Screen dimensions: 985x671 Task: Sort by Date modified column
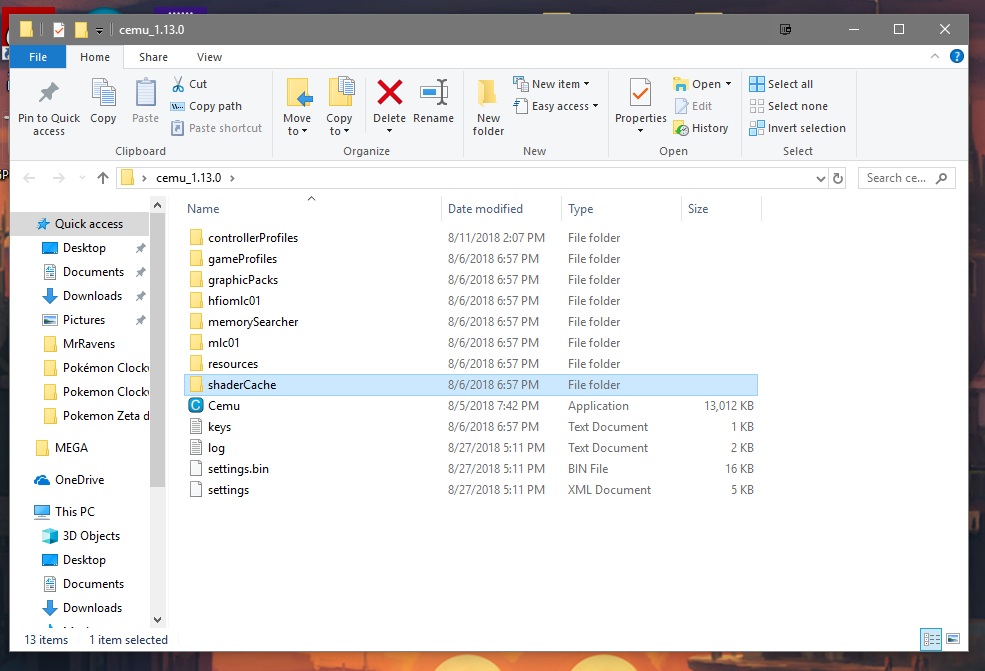485,209
